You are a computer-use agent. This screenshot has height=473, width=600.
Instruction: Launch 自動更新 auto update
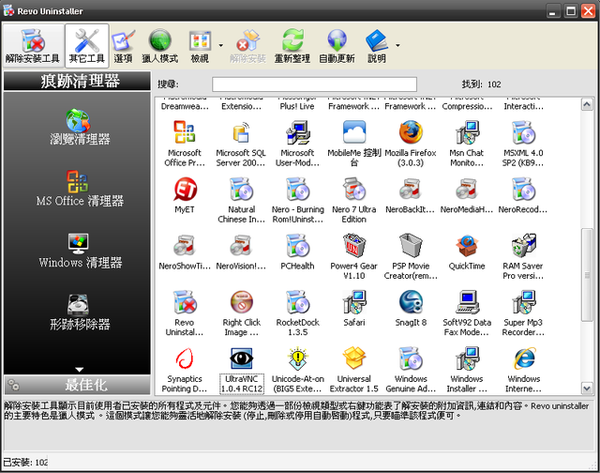tap(337, 46)
